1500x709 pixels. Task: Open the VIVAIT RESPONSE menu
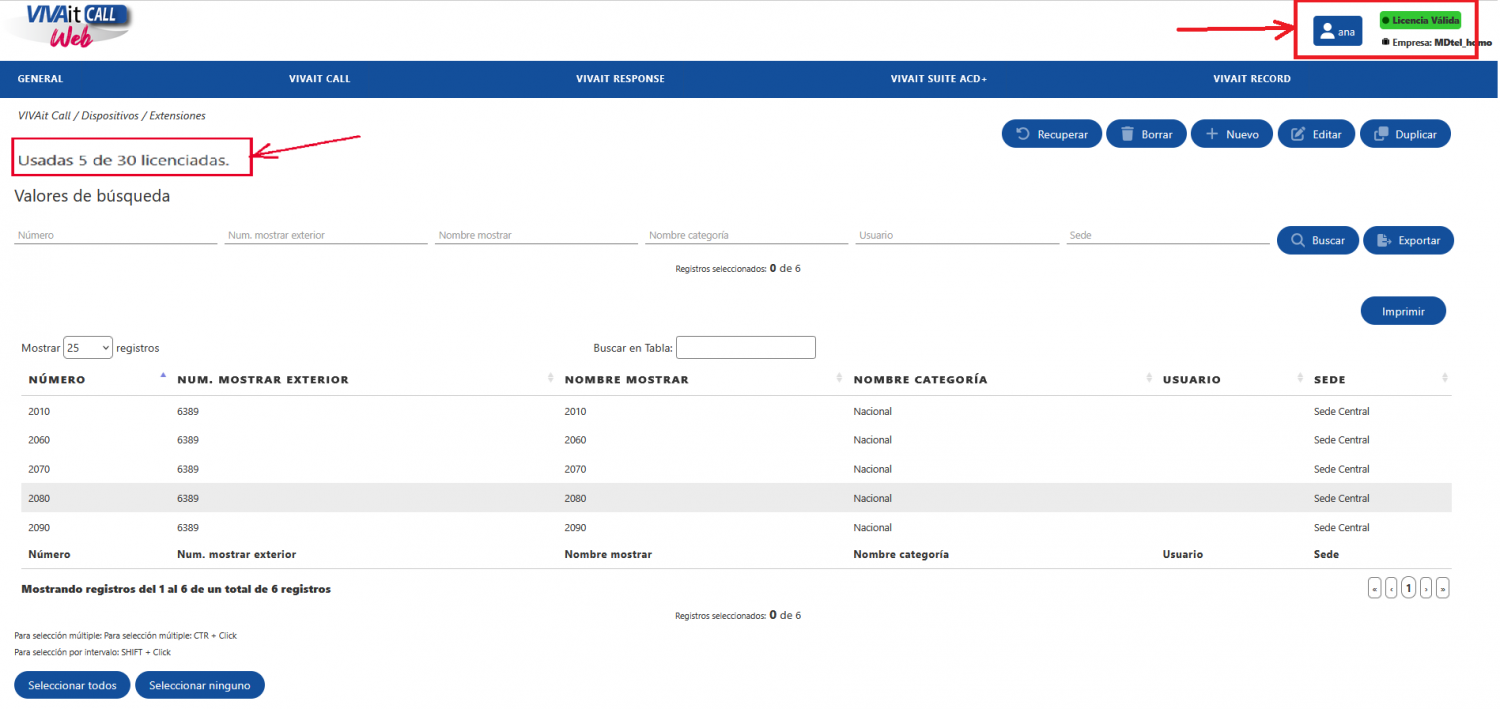pyautogui.click(x=620, y=79)
